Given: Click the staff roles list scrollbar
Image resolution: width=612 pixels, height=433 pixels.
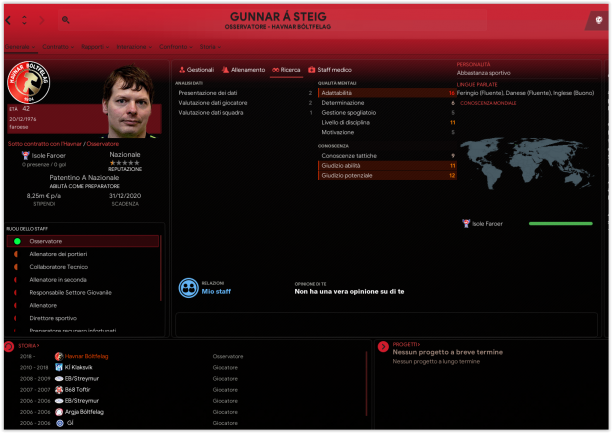Looking at the screenshot, I should tap(161, 268).
